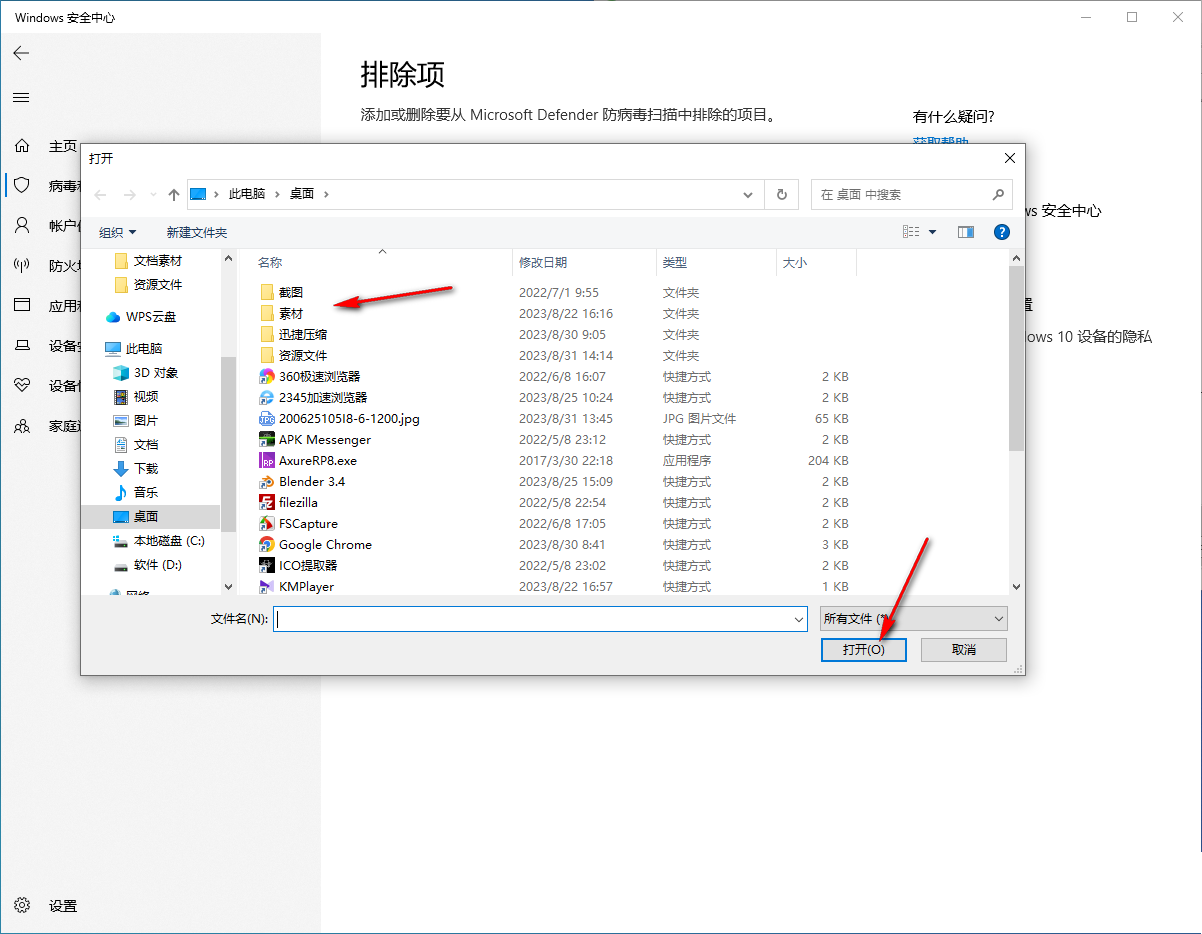
Task: Click the refresh icon beside the address bar
Action: click(781, 194)
